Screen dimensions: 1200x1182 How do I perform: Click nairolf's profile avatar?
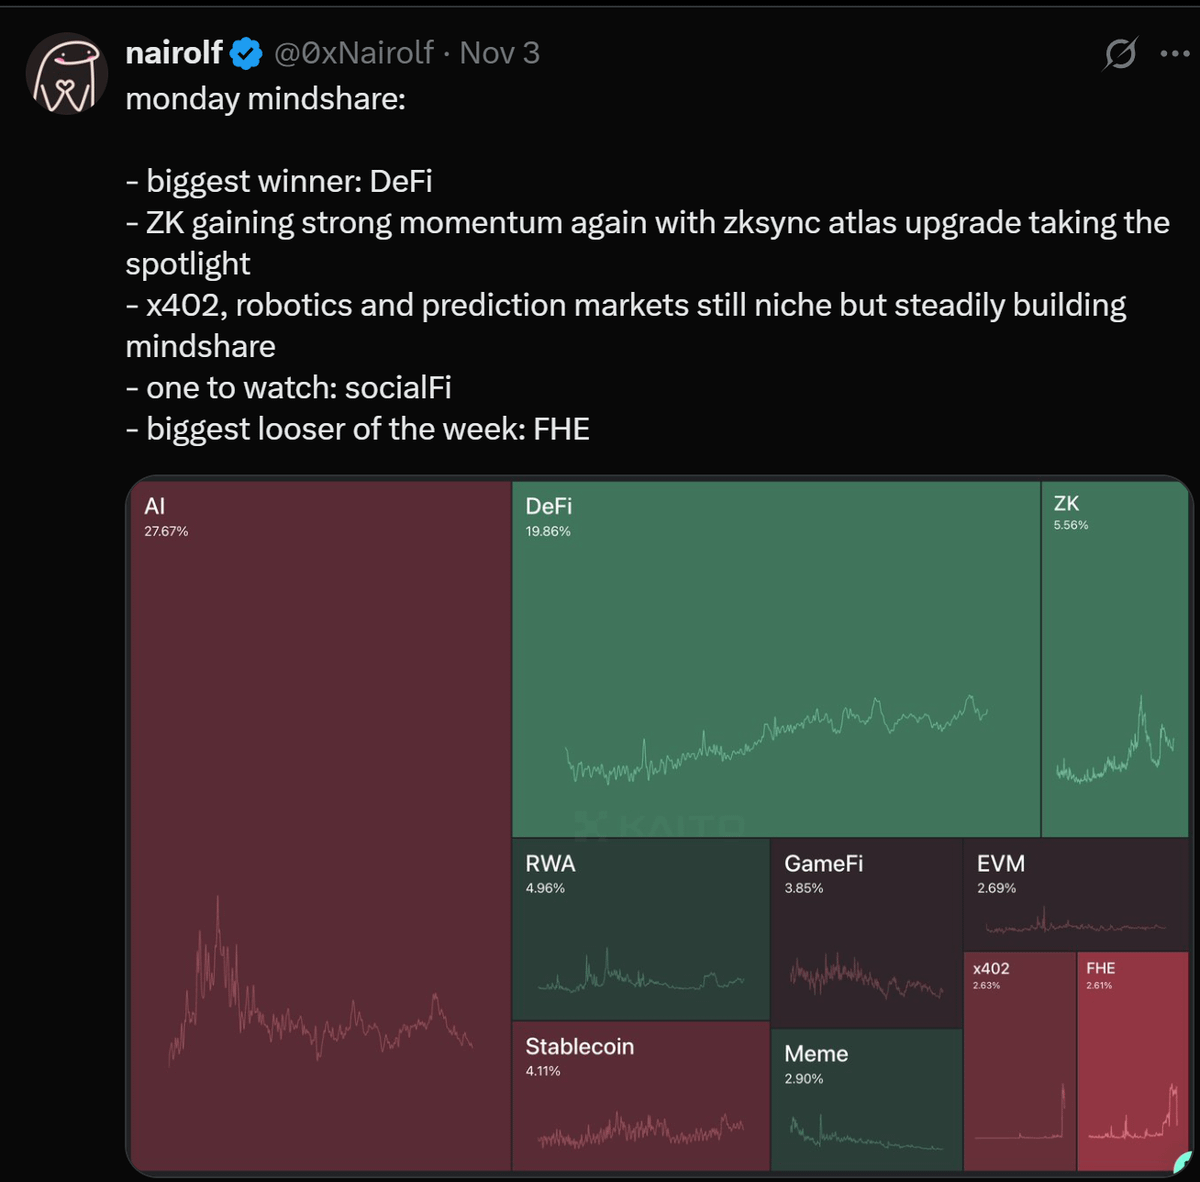pos(66,74)
